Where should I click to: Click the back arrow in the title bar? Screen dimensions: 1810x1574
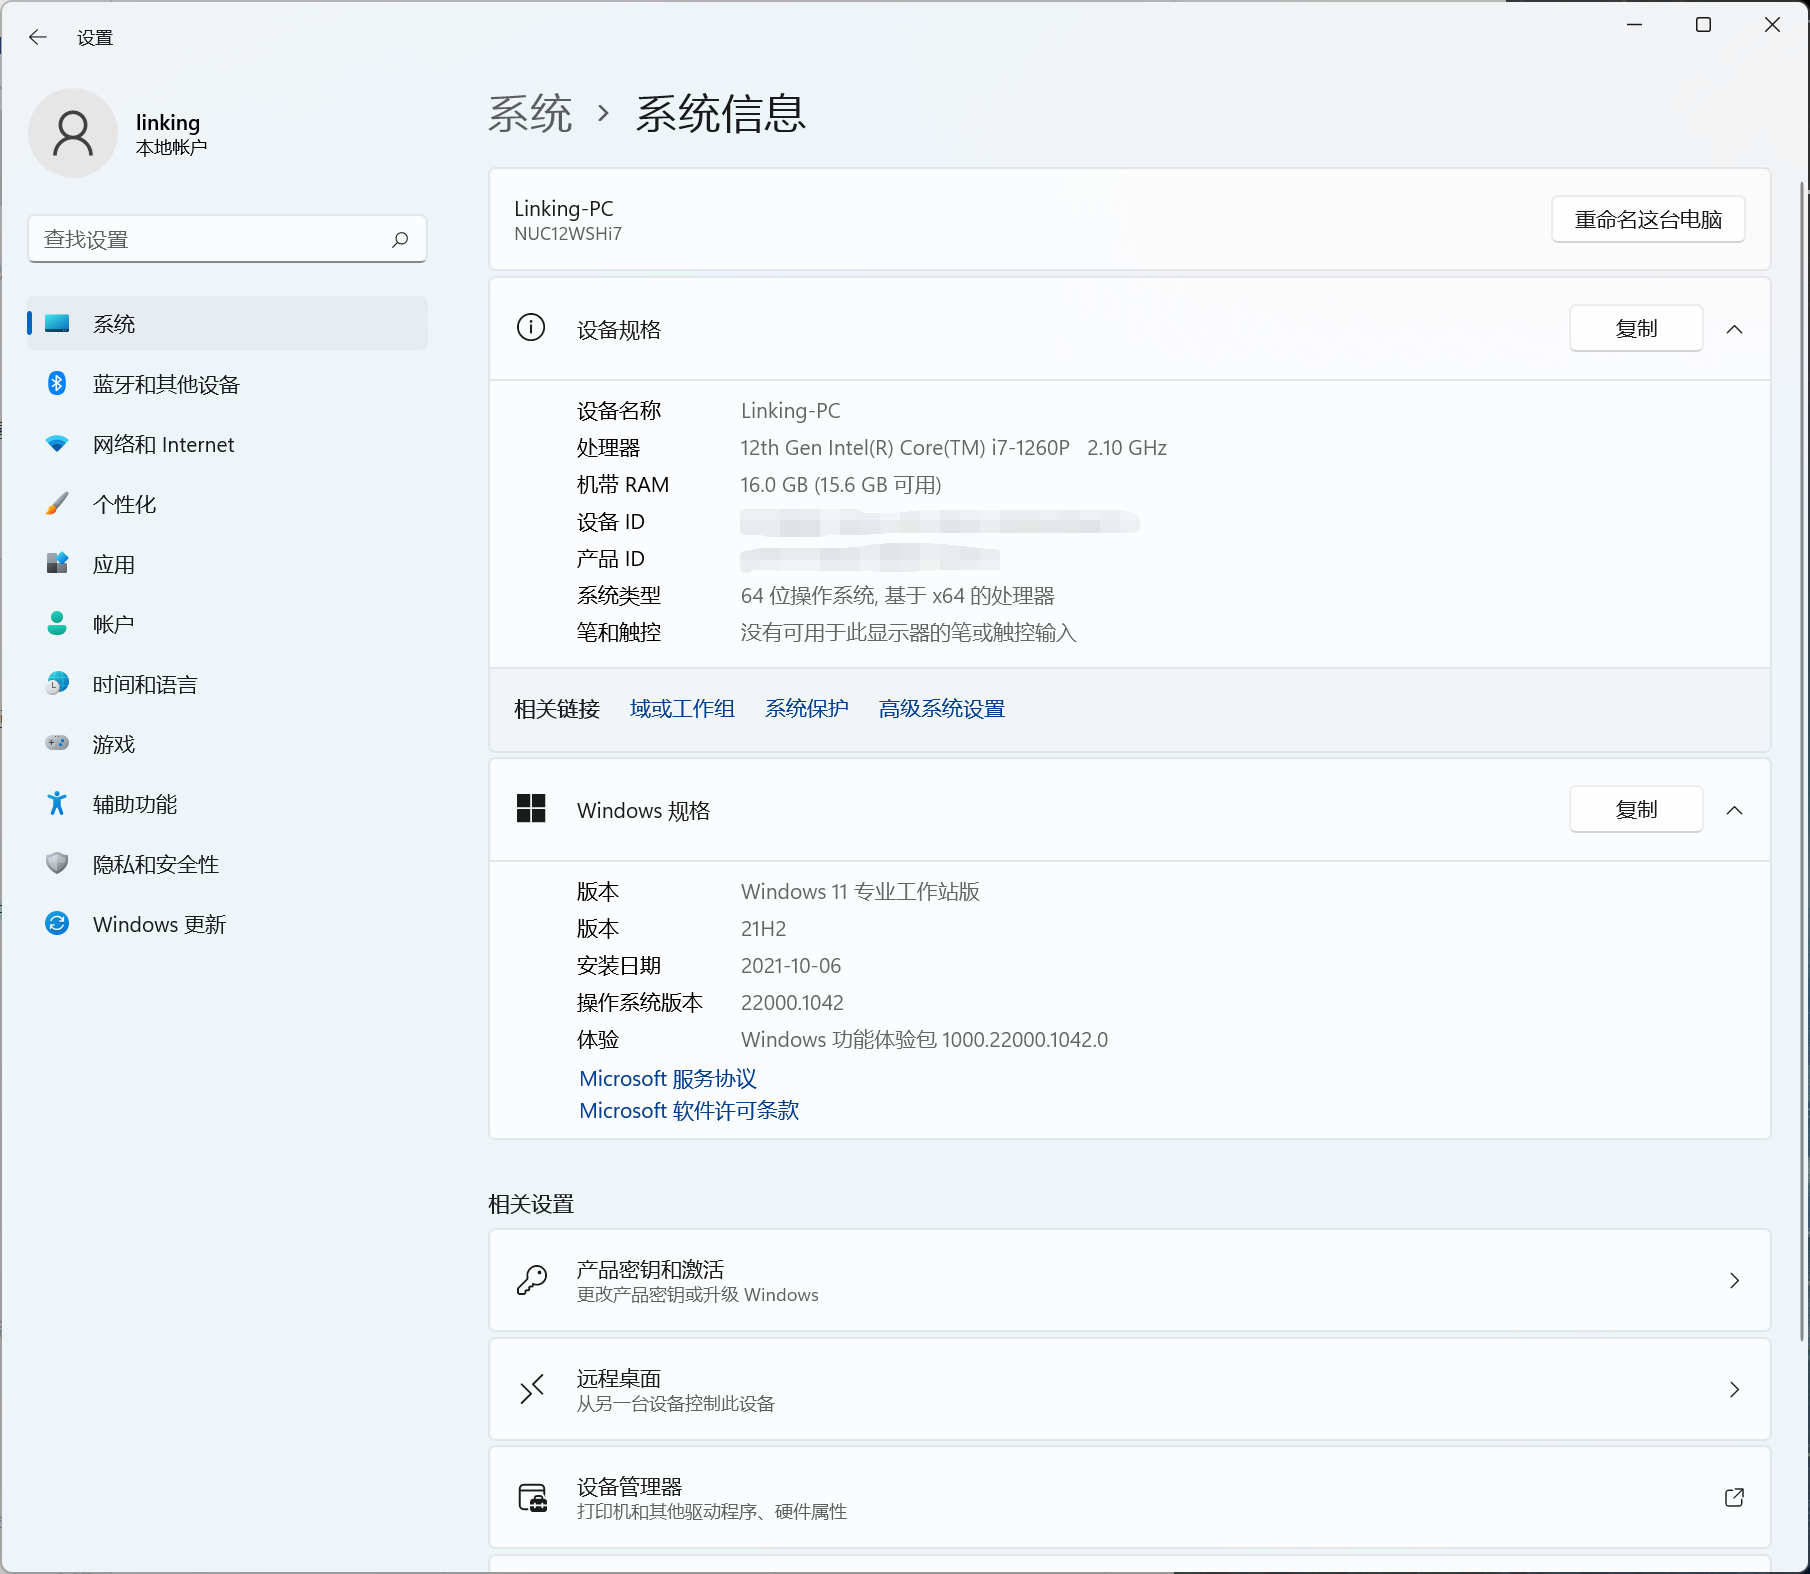pos(38,38)
